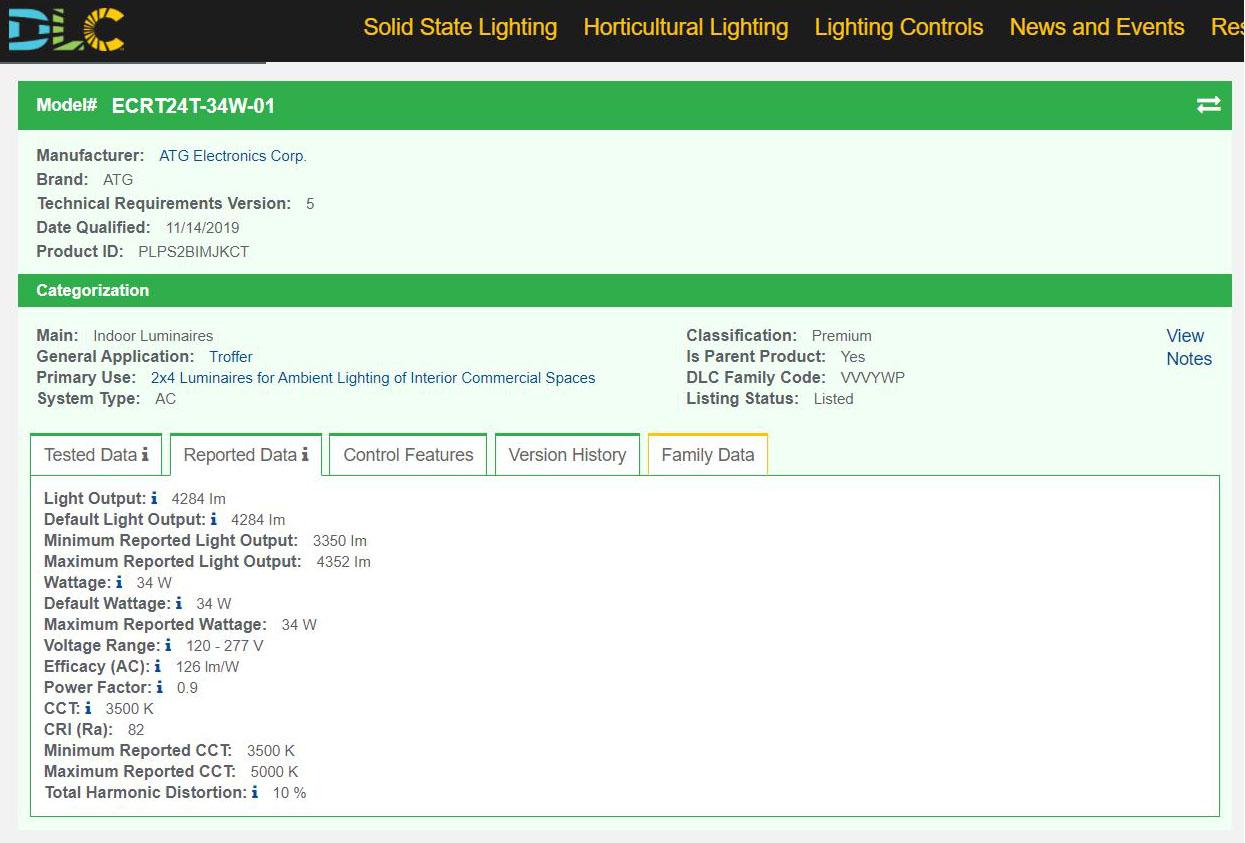The width and height of the screenshot is (1245, 843).
Task: Click the Troffer general application link
Action: point(230,357)
